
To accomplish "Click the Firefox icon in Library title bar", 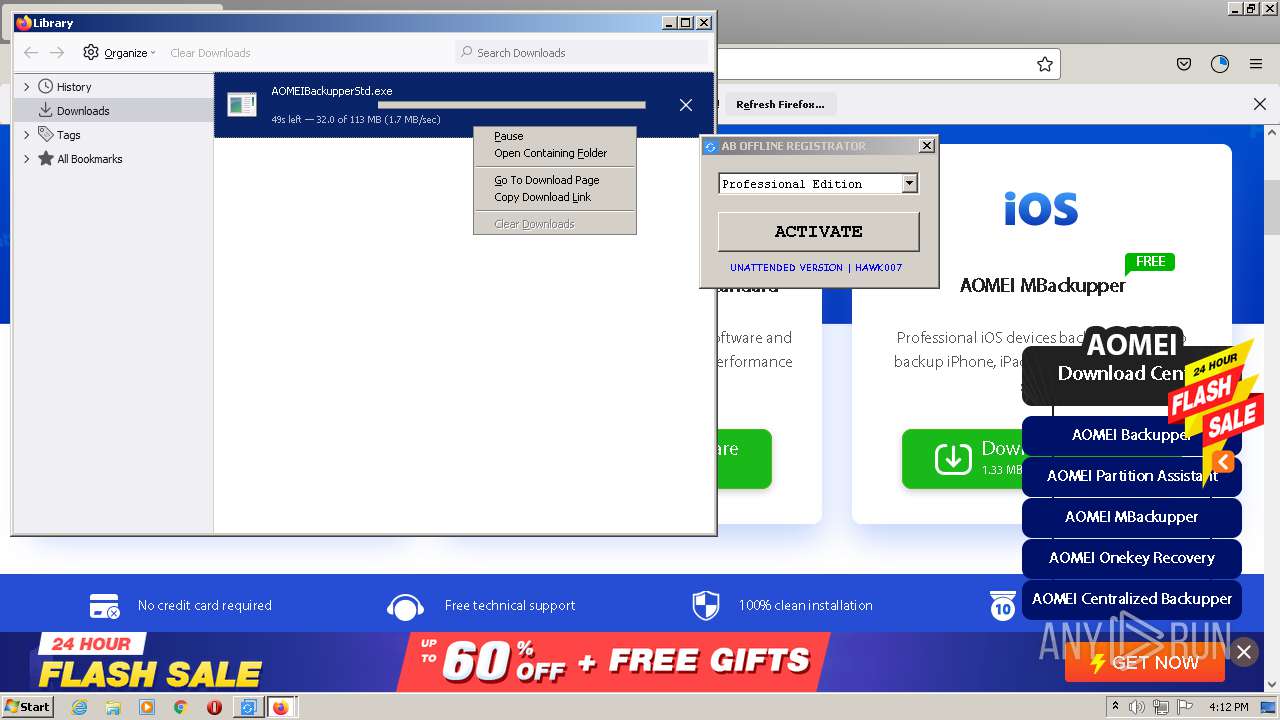I will 24,22.
